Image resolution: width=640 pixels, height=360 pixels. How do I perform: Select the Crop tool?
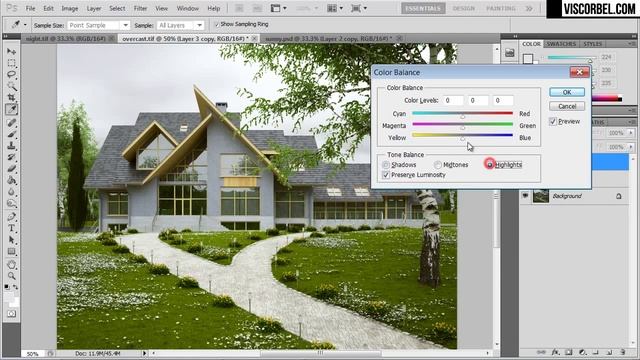[x=11, y=98]
